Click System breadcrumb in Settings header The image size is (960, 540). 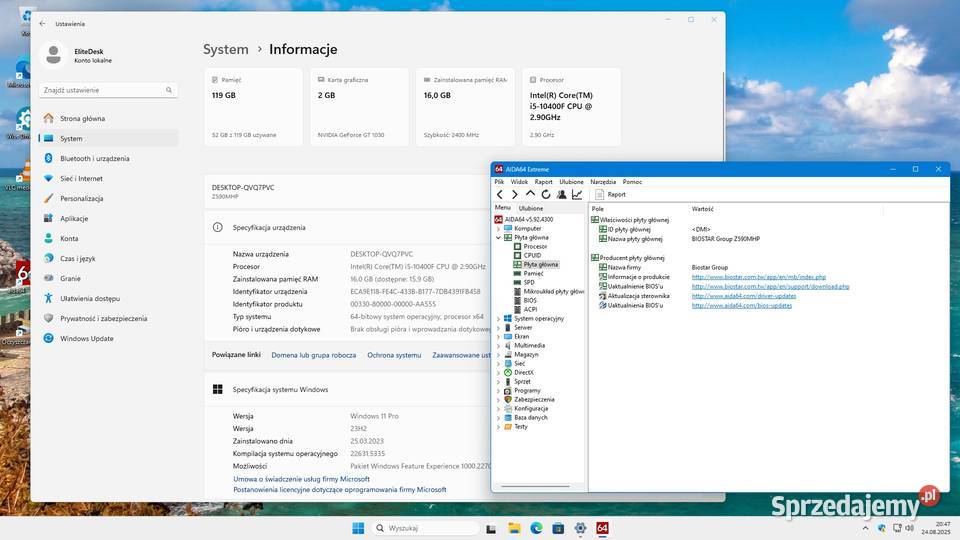click(226, 50)
